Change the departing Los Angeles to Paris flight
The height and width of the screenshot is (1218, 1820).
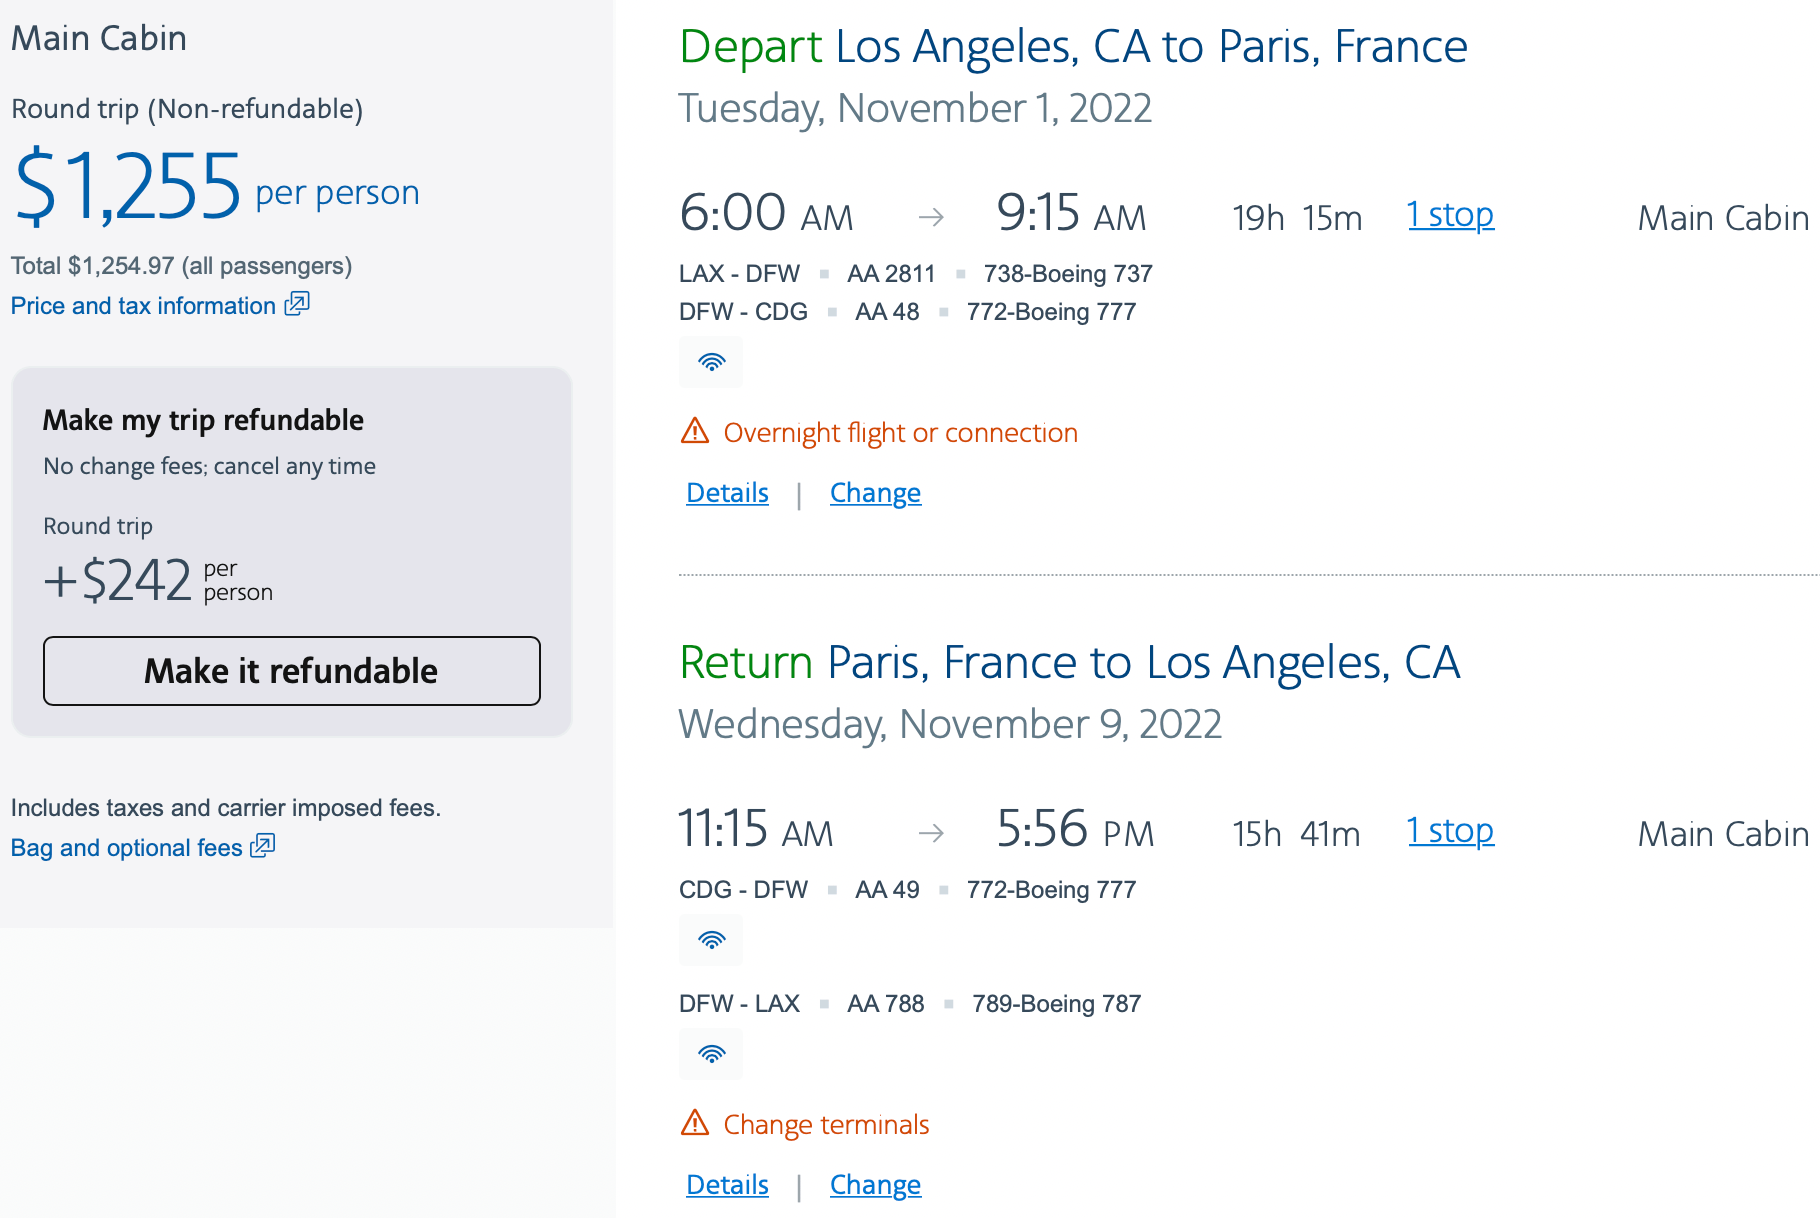coord(875,493)
